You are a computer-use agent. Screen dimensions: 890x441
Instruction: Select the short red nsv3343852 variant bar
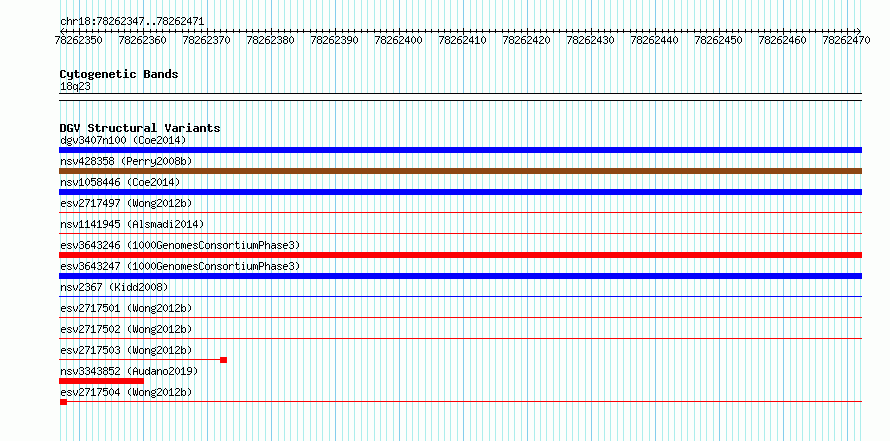[x=102, y=381]
